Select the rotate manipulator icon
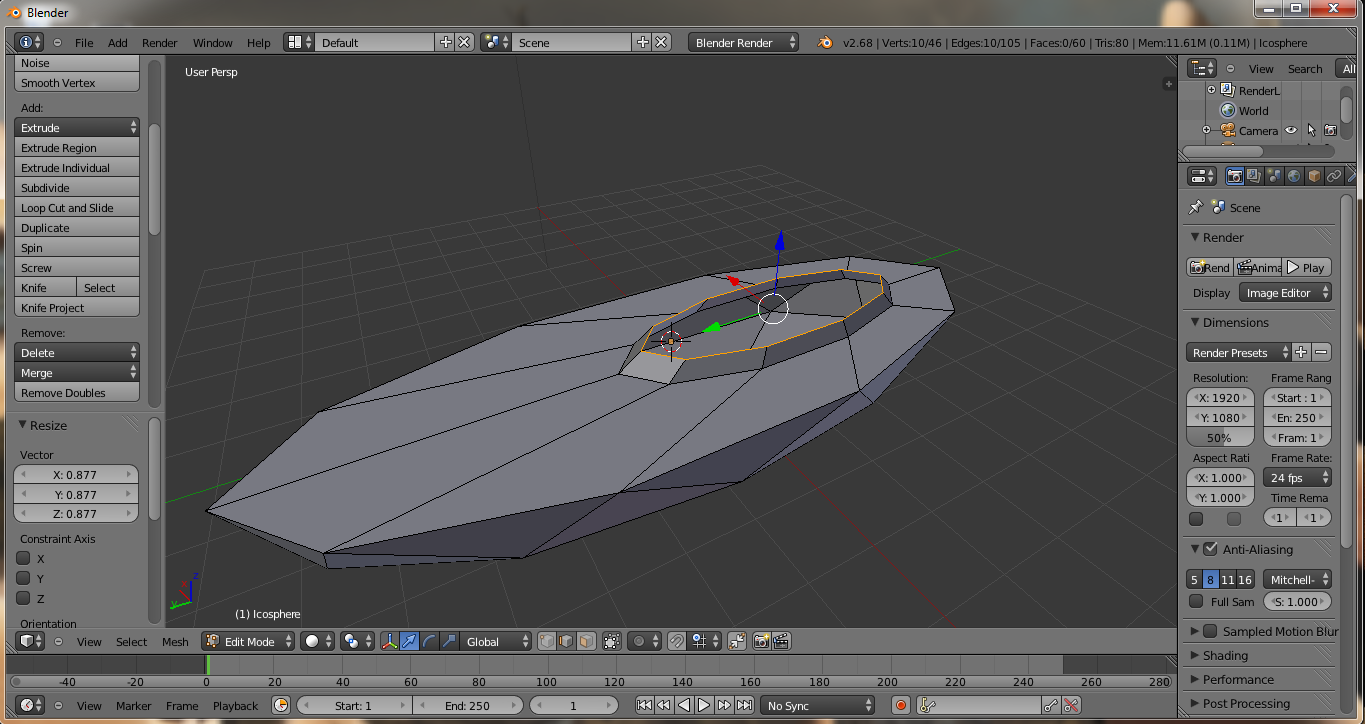 (x=429, y=641)
